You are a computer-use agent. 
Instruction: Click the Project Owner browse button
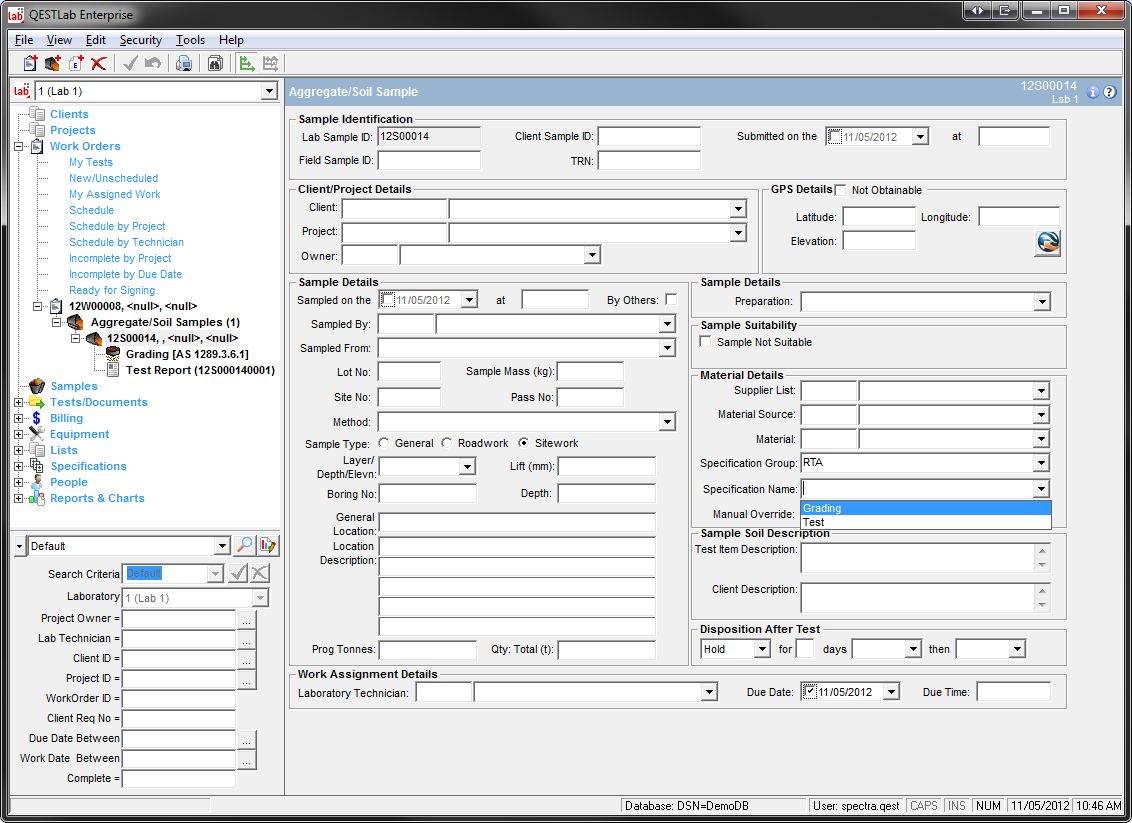[247, 619]
